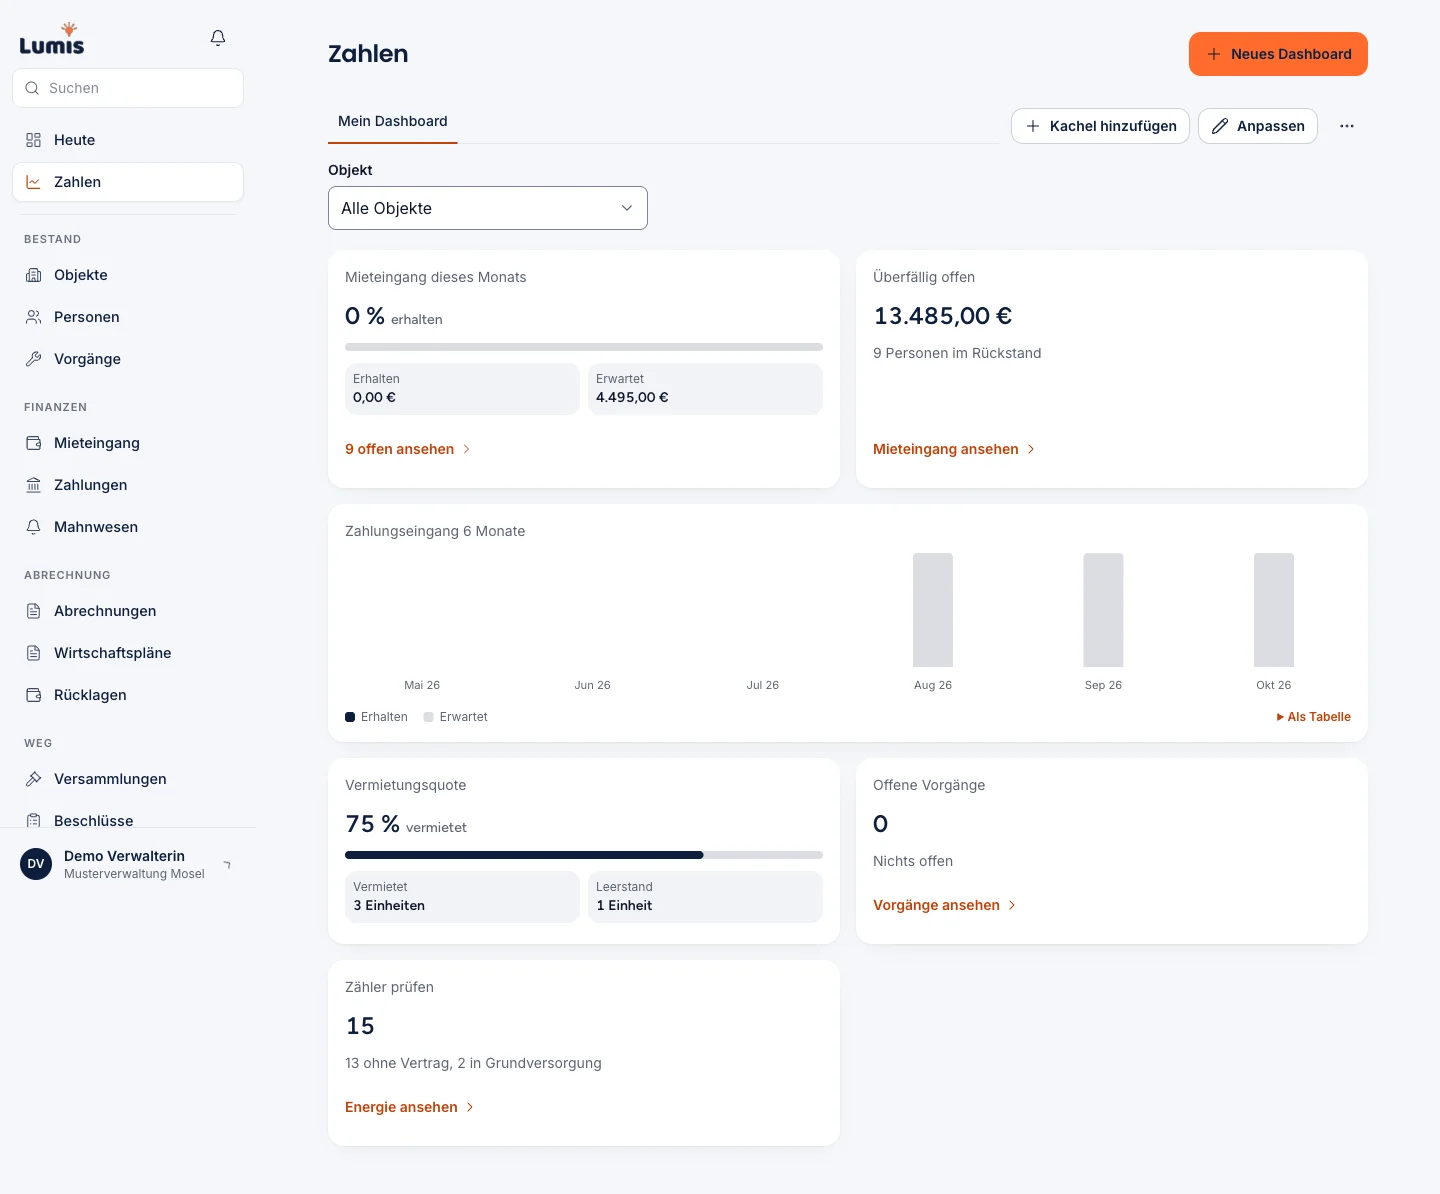Click the Personen people icon

(34, 317)
